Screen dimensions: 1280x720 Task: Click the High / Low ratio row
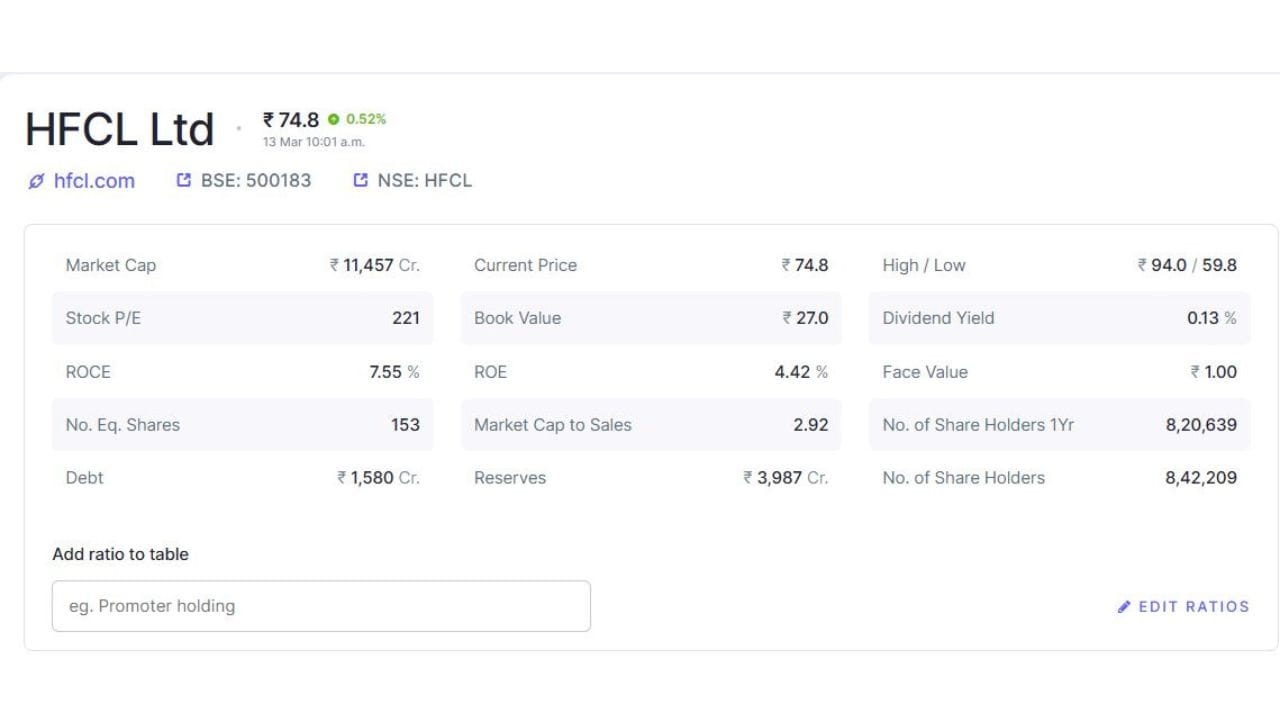(x=1059, y=265)
